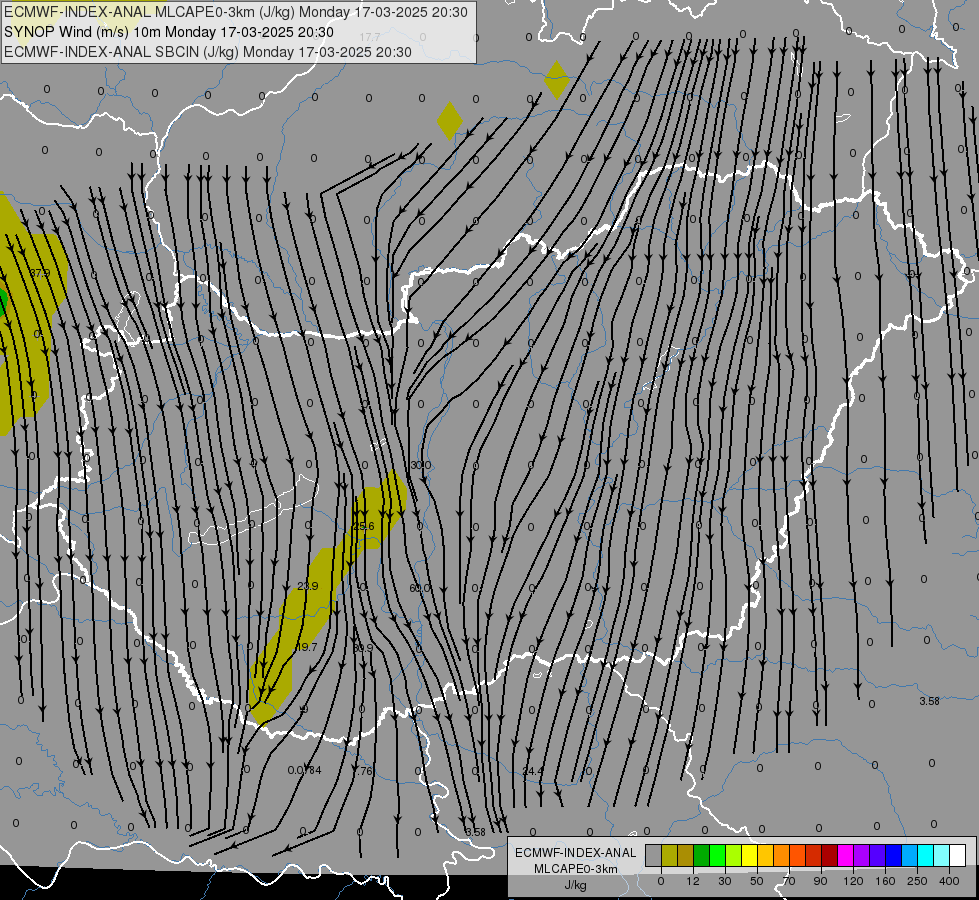The height and width of the screenshot is (900, 979).
Task: Click the MLCAPE0-3km label in the legend
Action: pyautogui.click(x=576, y=869)
